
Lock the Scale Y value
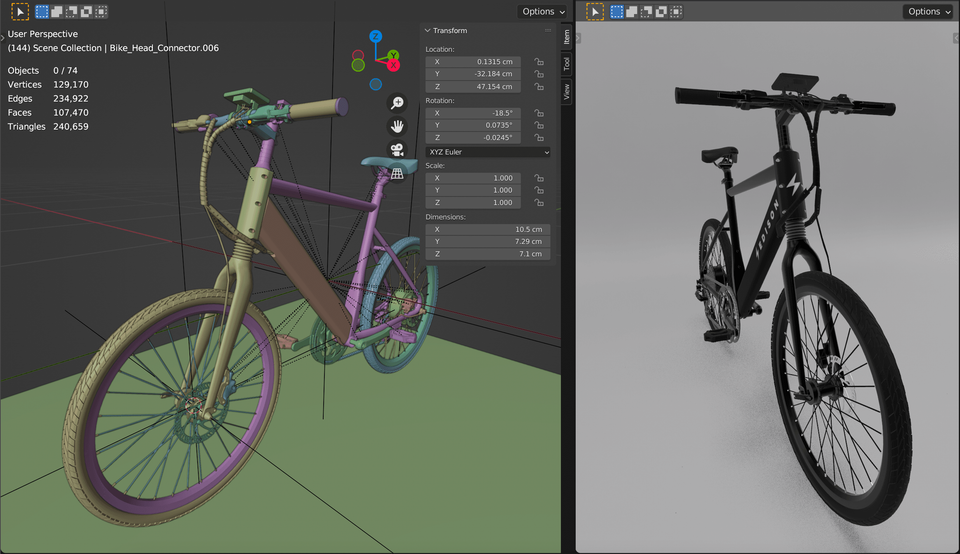(x=539, y=190)
